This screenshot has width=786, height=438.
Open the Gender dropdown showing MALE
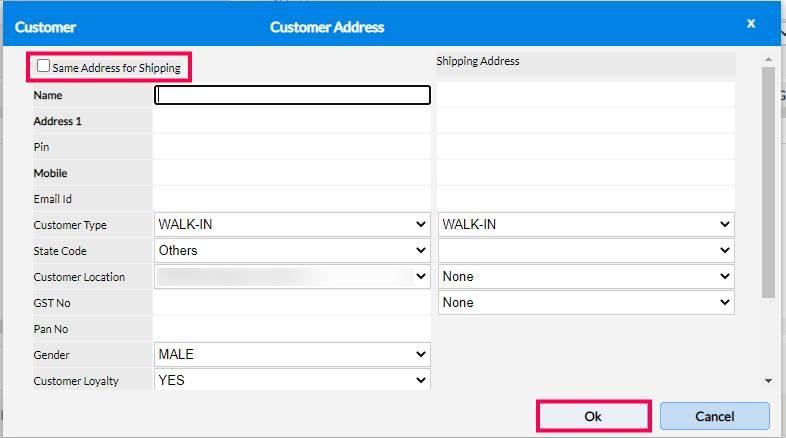point(292,354)
